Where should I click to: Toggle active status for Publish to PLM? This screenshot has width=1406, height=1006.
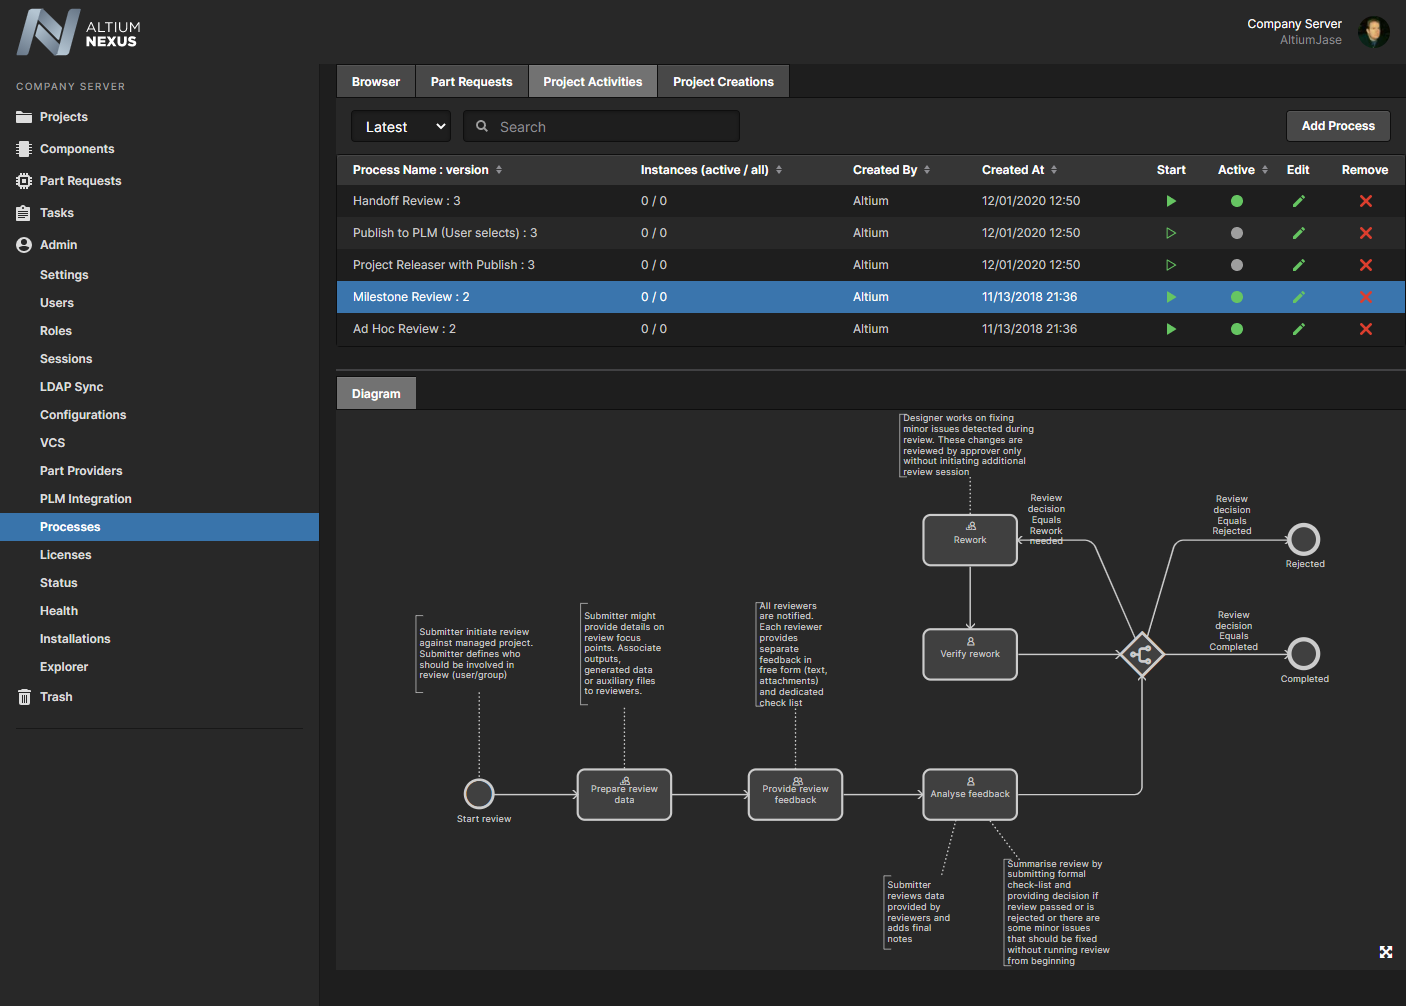pyautogui.click(x=1237, y=233)
